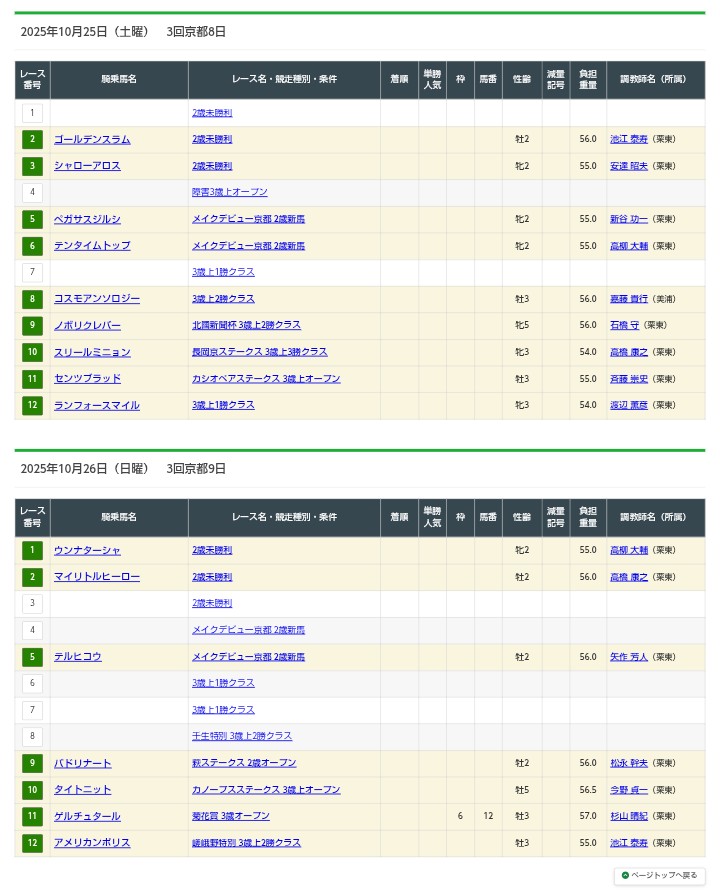Open horse link パドリナート
Screen dimensions: 720x893
point(83,763)
